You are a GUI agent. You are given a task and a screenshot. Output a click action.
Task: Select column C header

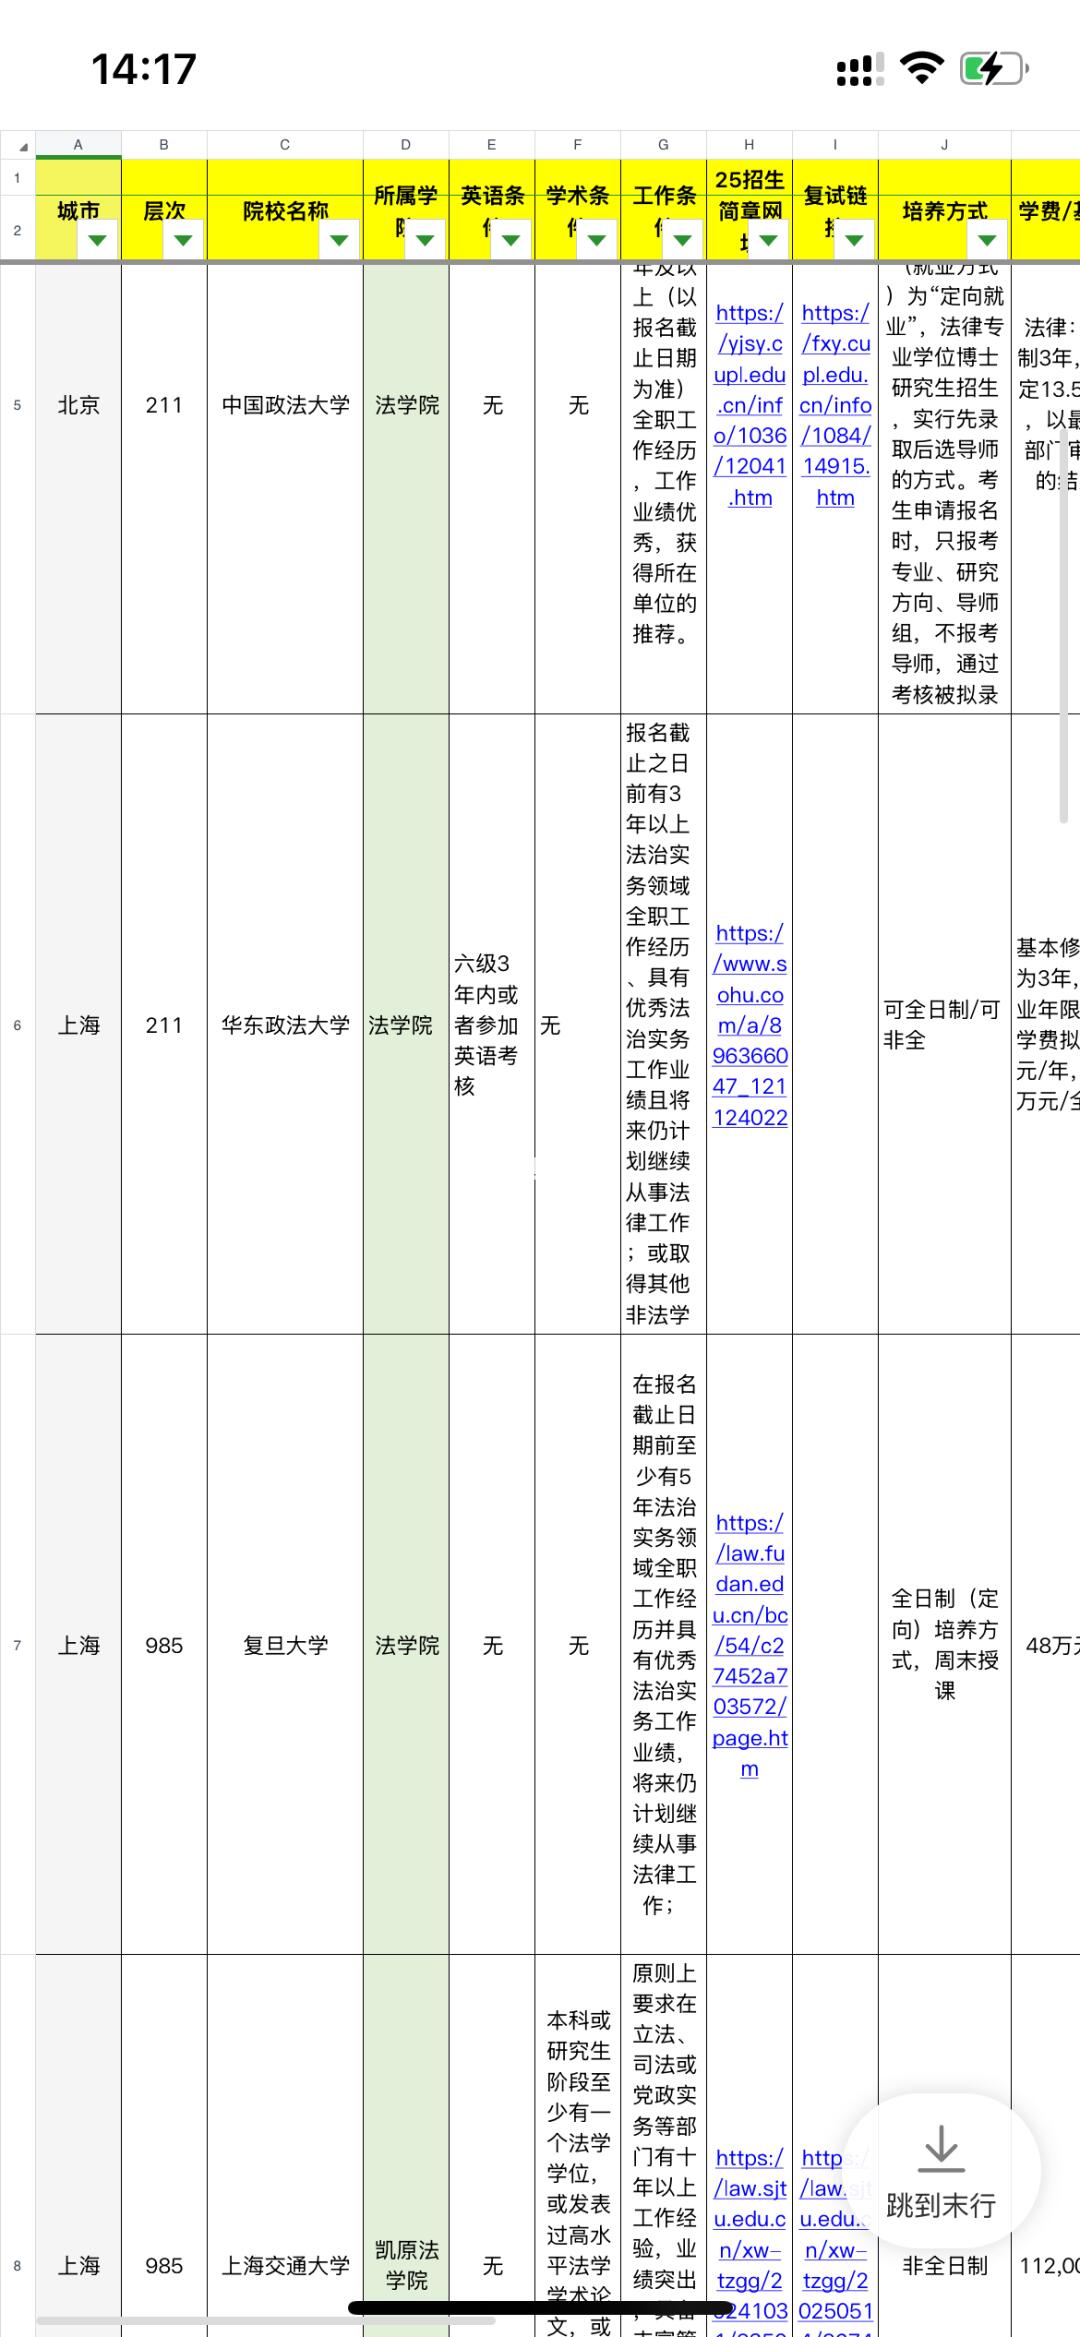pyautogui.click(x=285, y=145)
